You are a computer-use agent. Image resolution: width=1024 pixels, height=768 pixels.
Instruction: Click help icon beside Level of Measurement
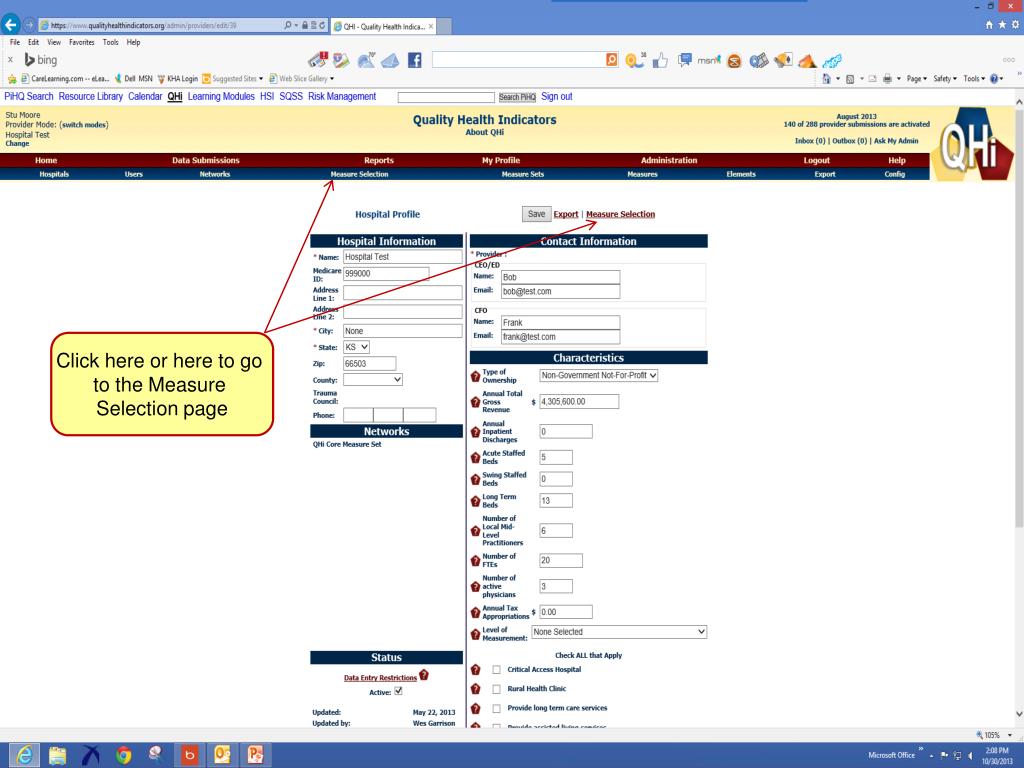[x=475, y=633]
